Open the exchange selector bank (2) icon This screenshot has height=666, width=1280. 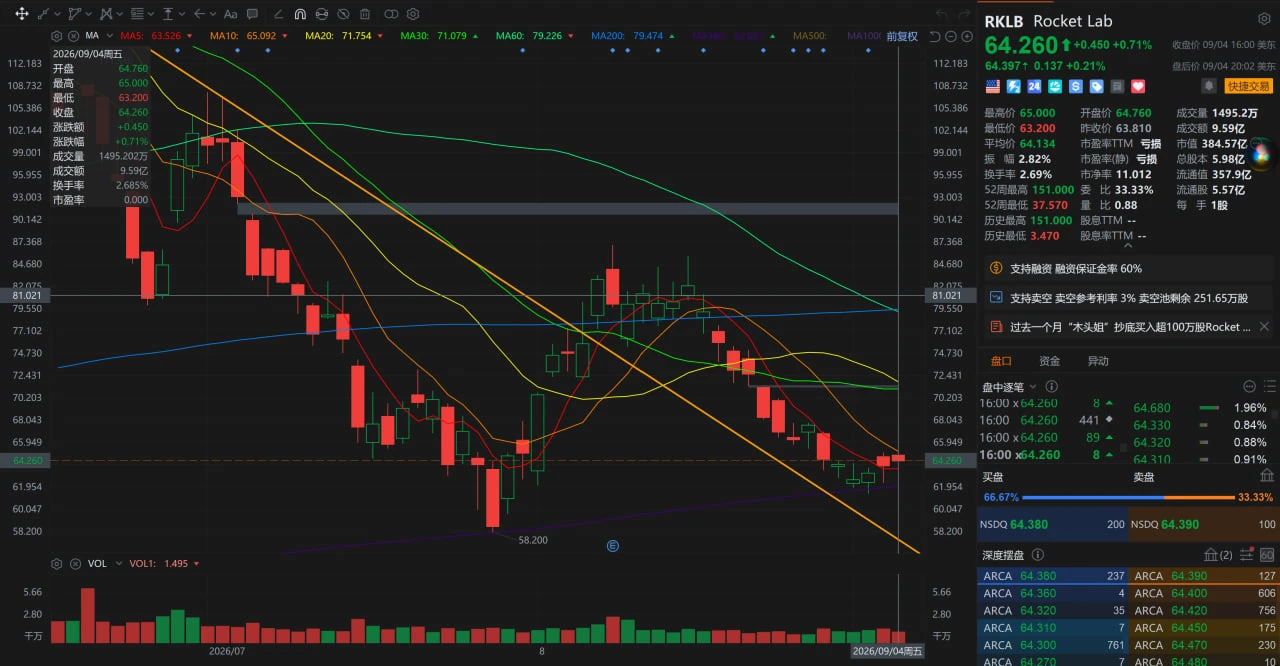[1218, 554]
